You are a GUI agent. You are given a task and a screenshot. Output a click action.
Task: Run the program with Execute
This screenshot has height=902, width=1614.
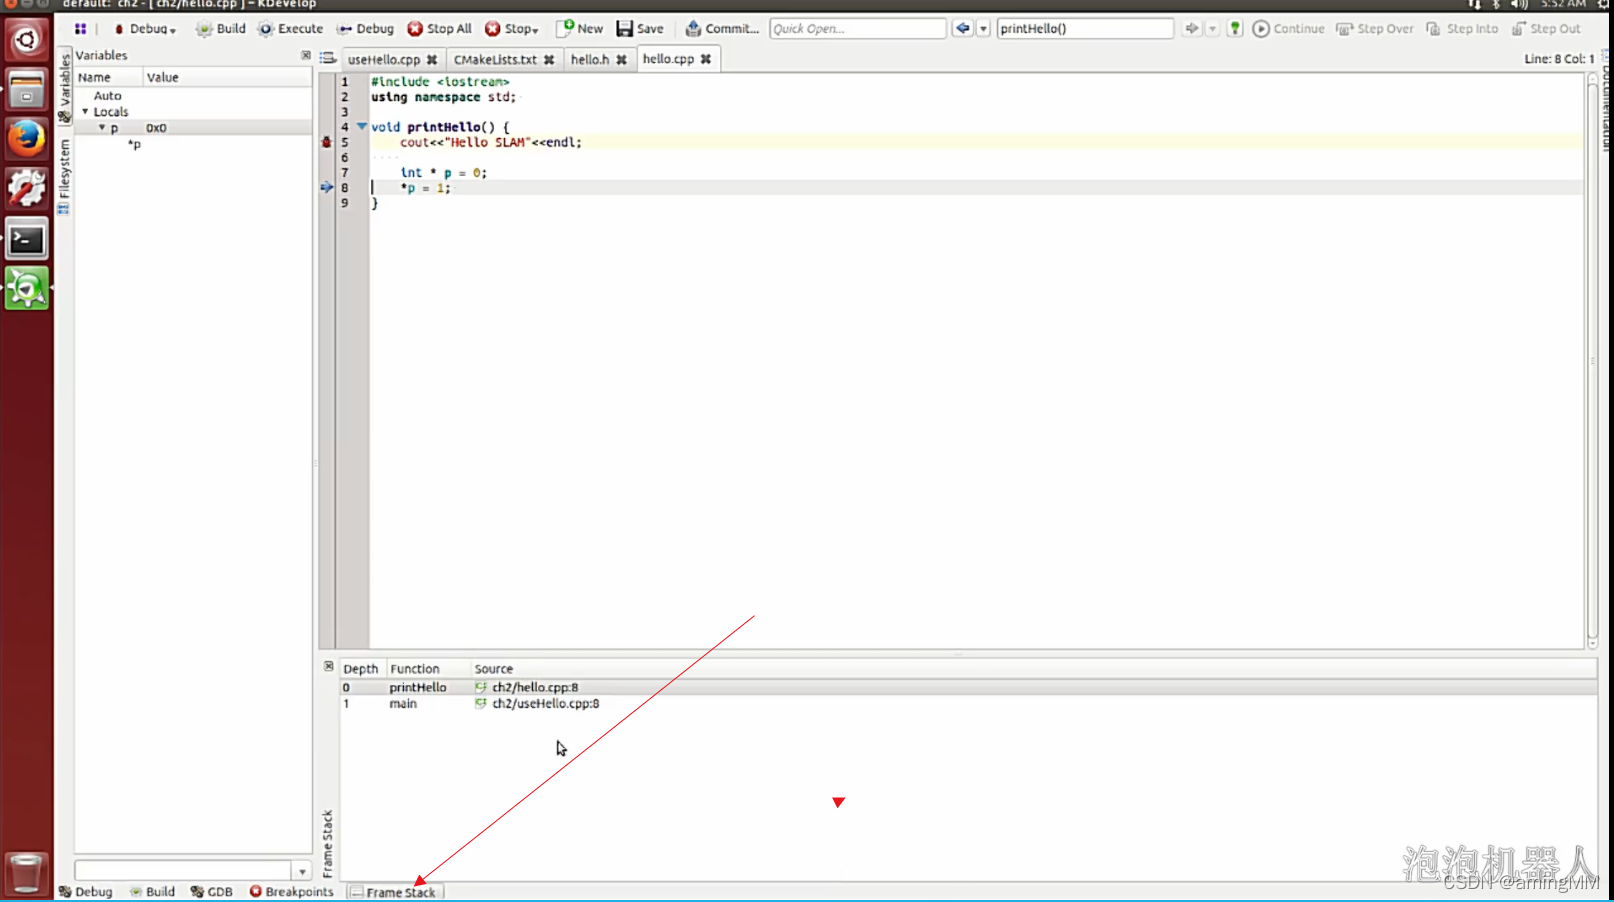pos(291,29)
